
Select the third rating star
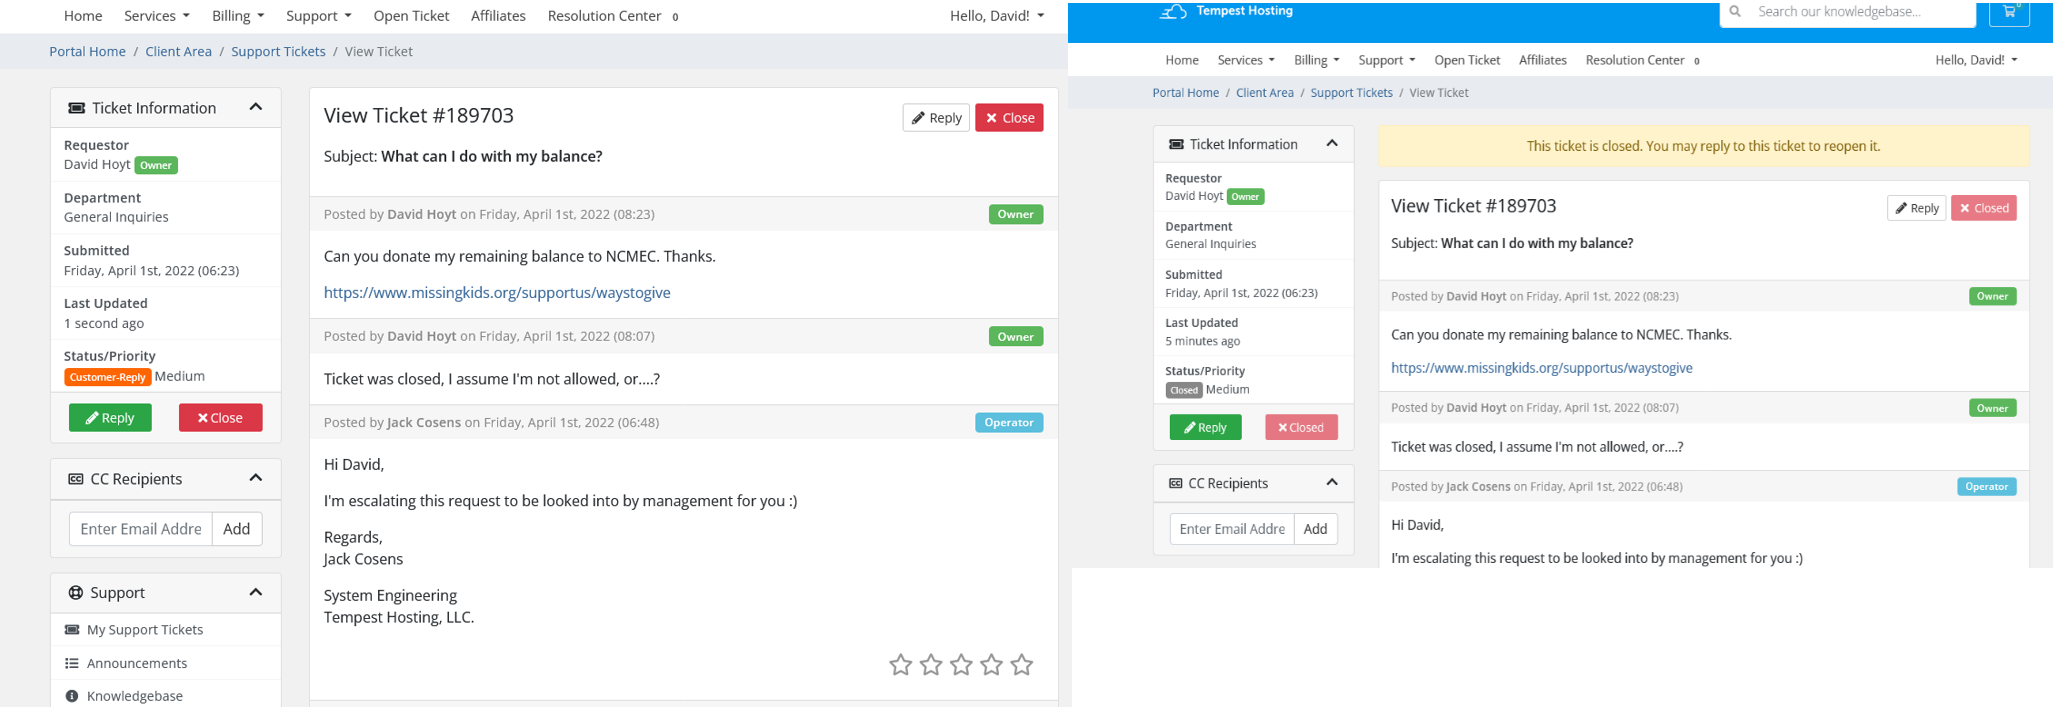961,665
